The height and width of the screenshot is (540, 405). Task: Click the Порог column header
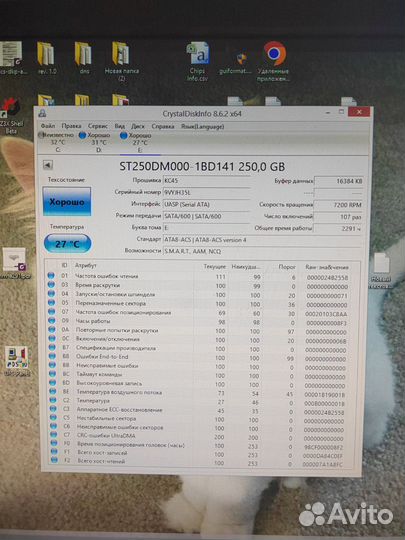(287, 267)
